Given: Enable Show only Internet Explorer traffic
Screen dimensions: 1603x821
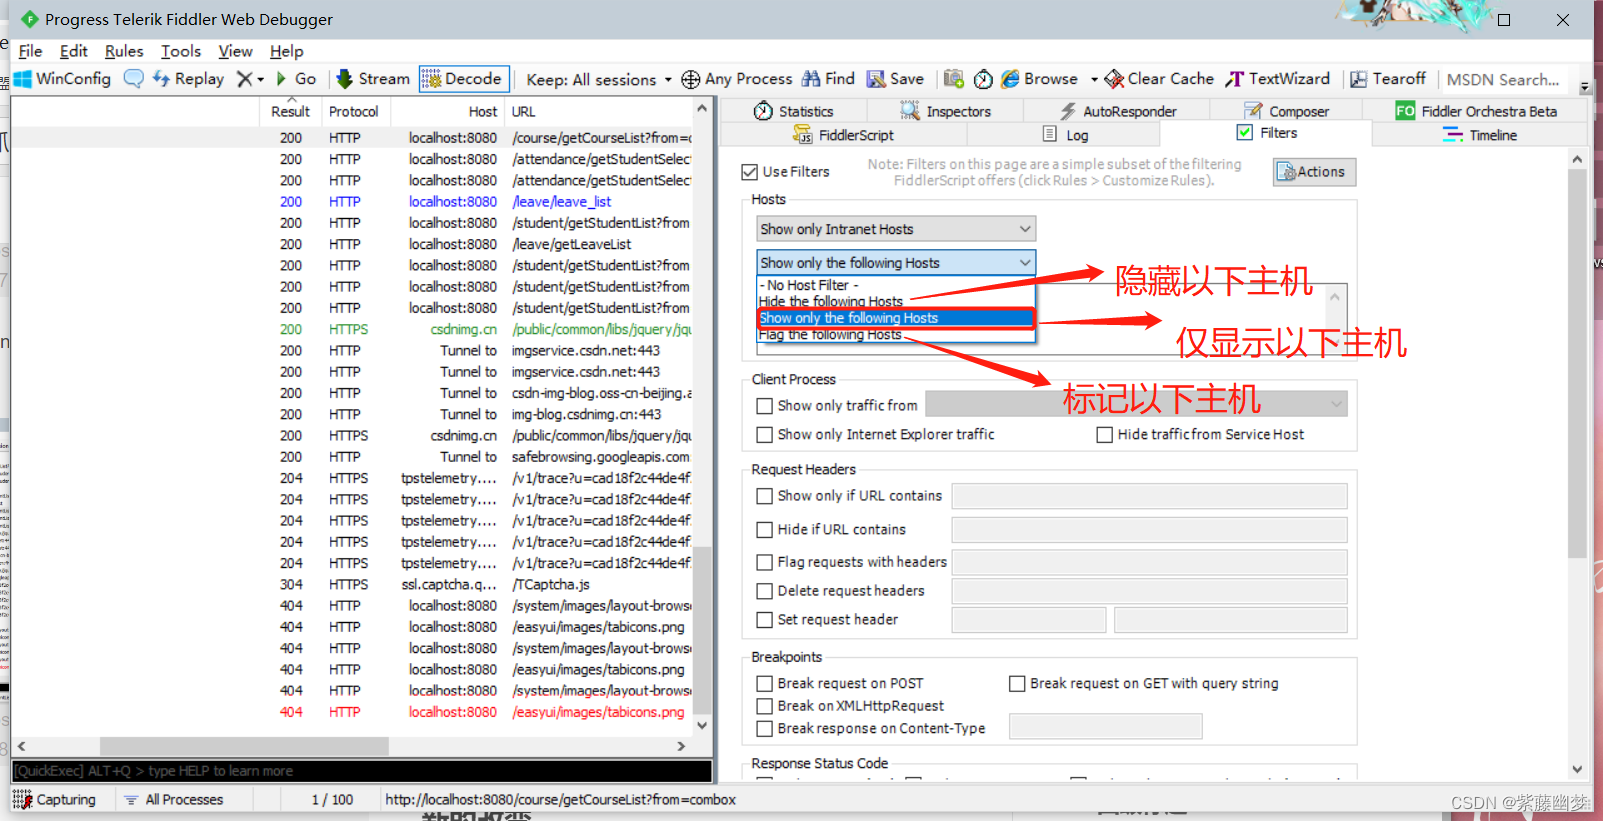Looking at the screenshot, I should point(765,435).
